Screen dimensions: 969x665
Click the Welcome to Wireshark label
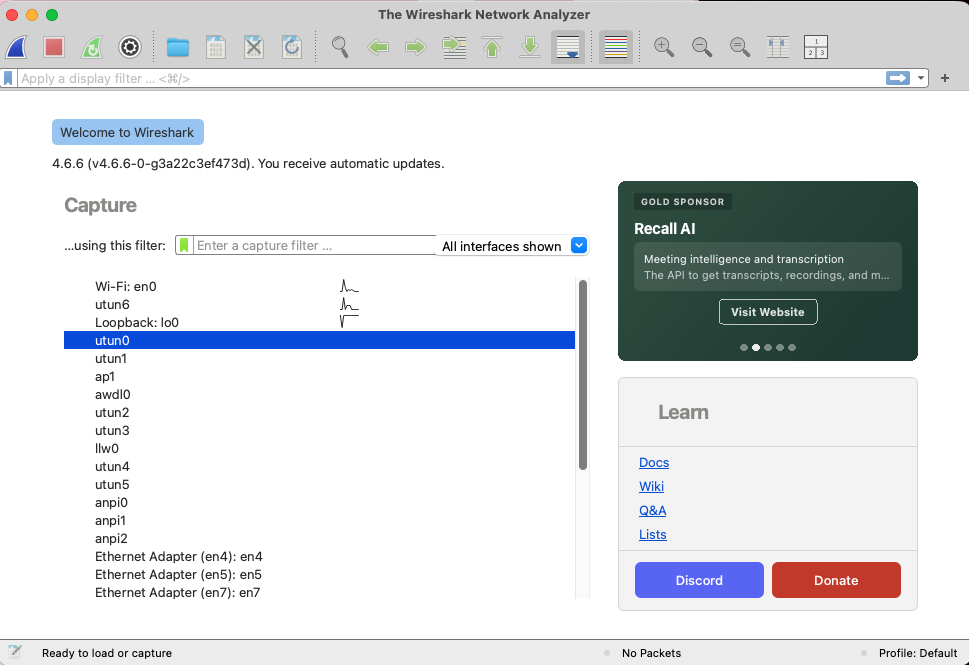pos(127,132)
